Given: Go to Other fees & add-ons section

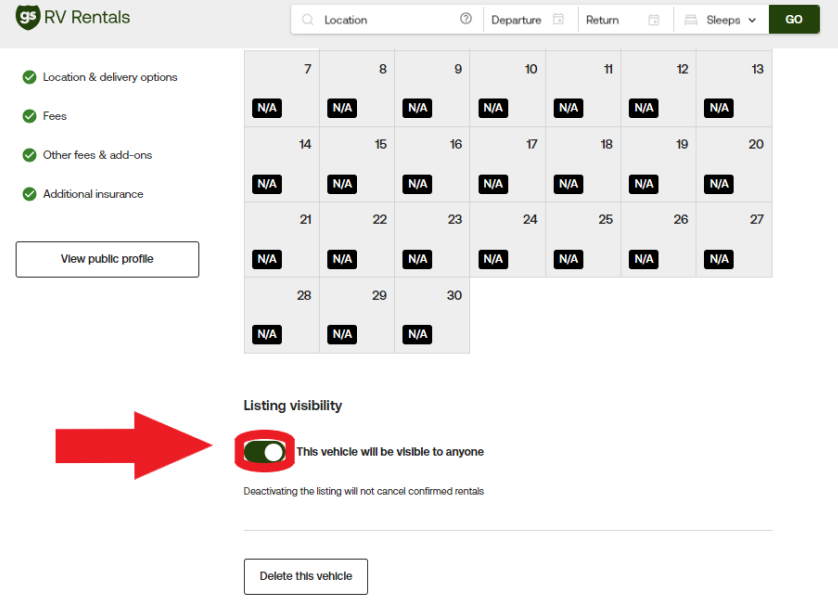Looking at the screenshot, I should coord(97,155).
